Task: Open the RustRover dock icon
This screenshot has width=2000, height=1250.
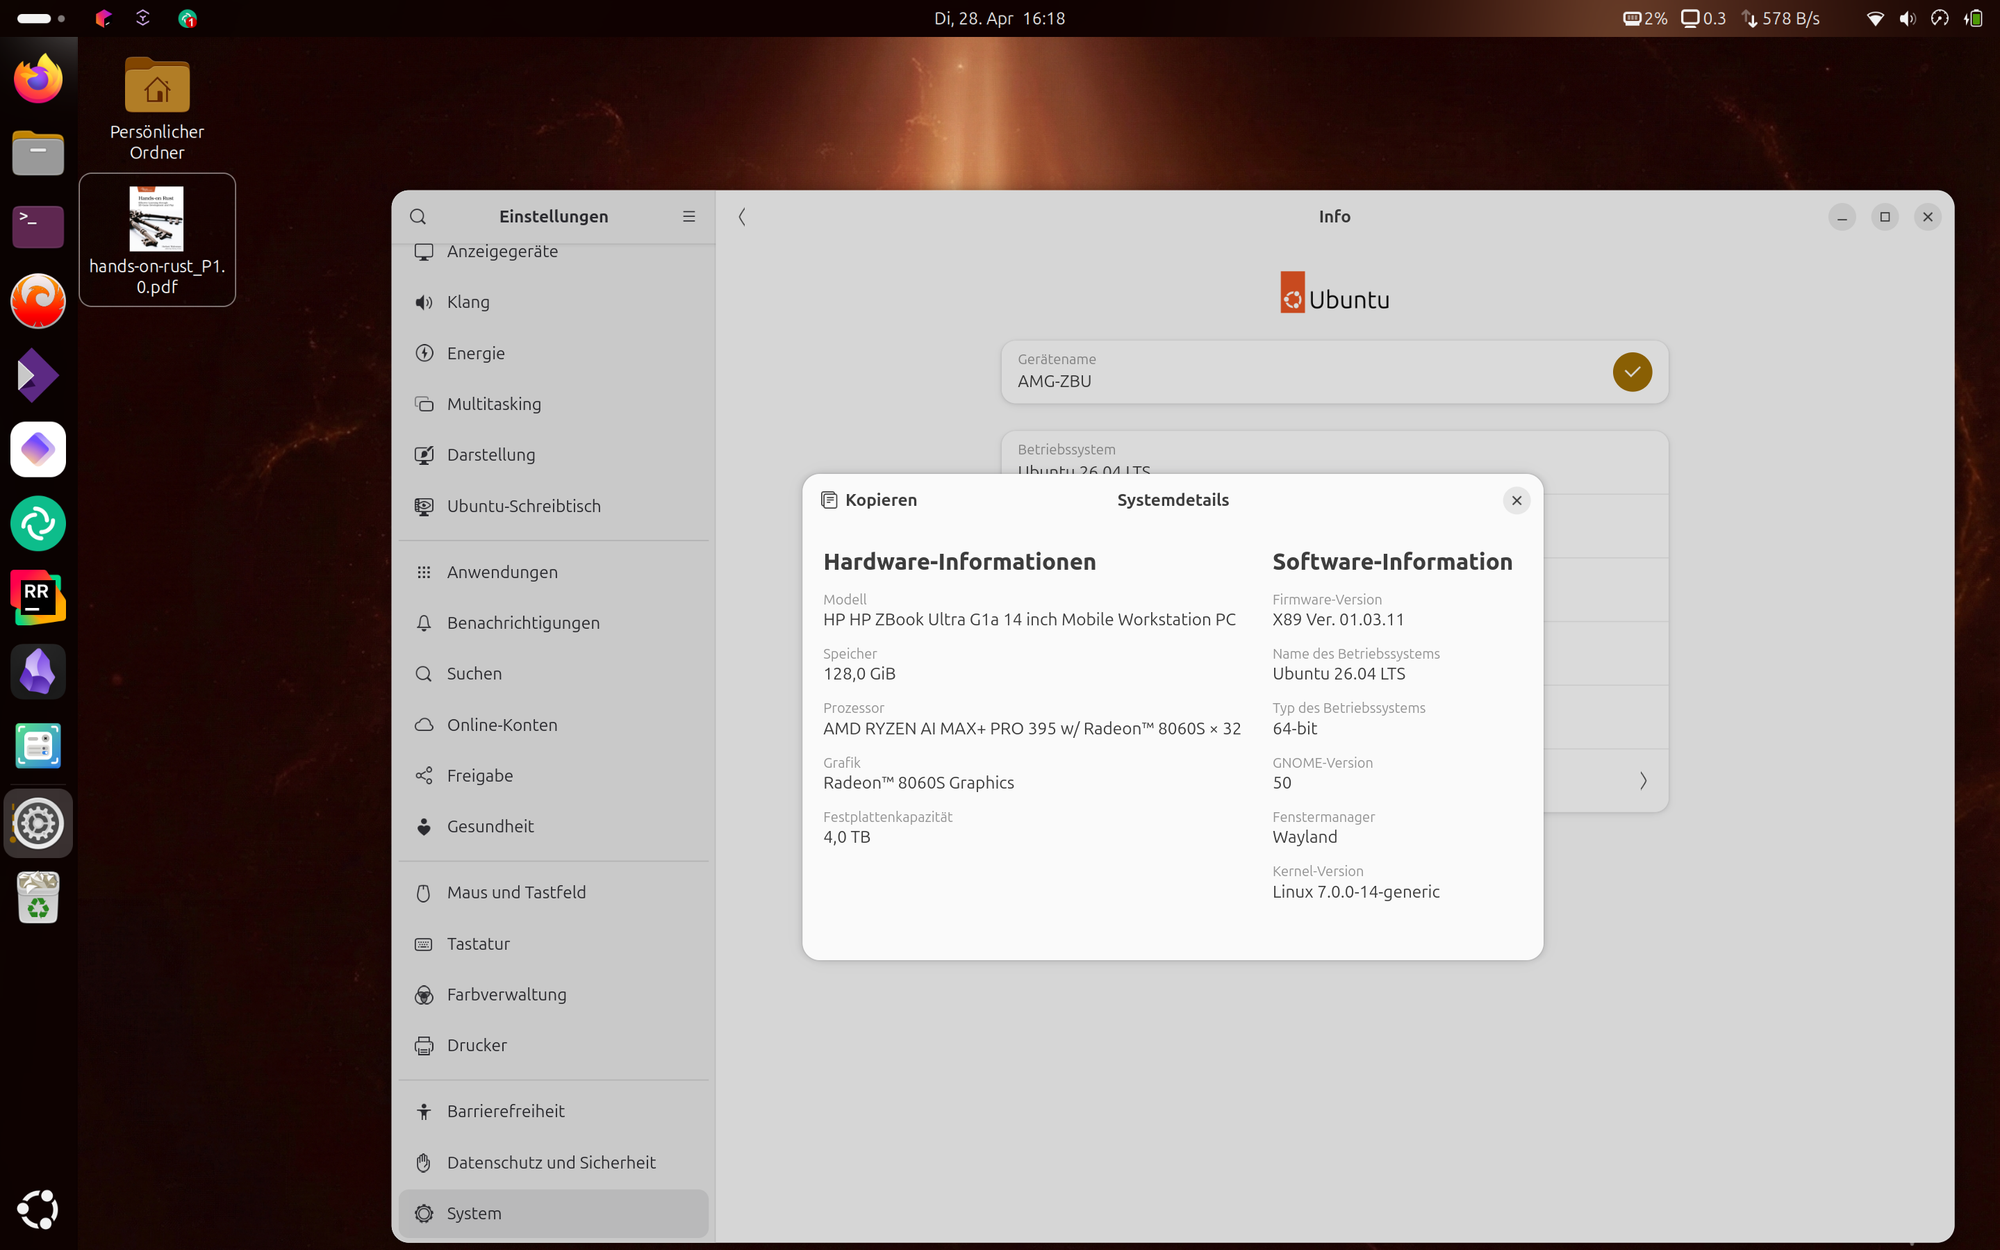Action: tap(38, 597)
